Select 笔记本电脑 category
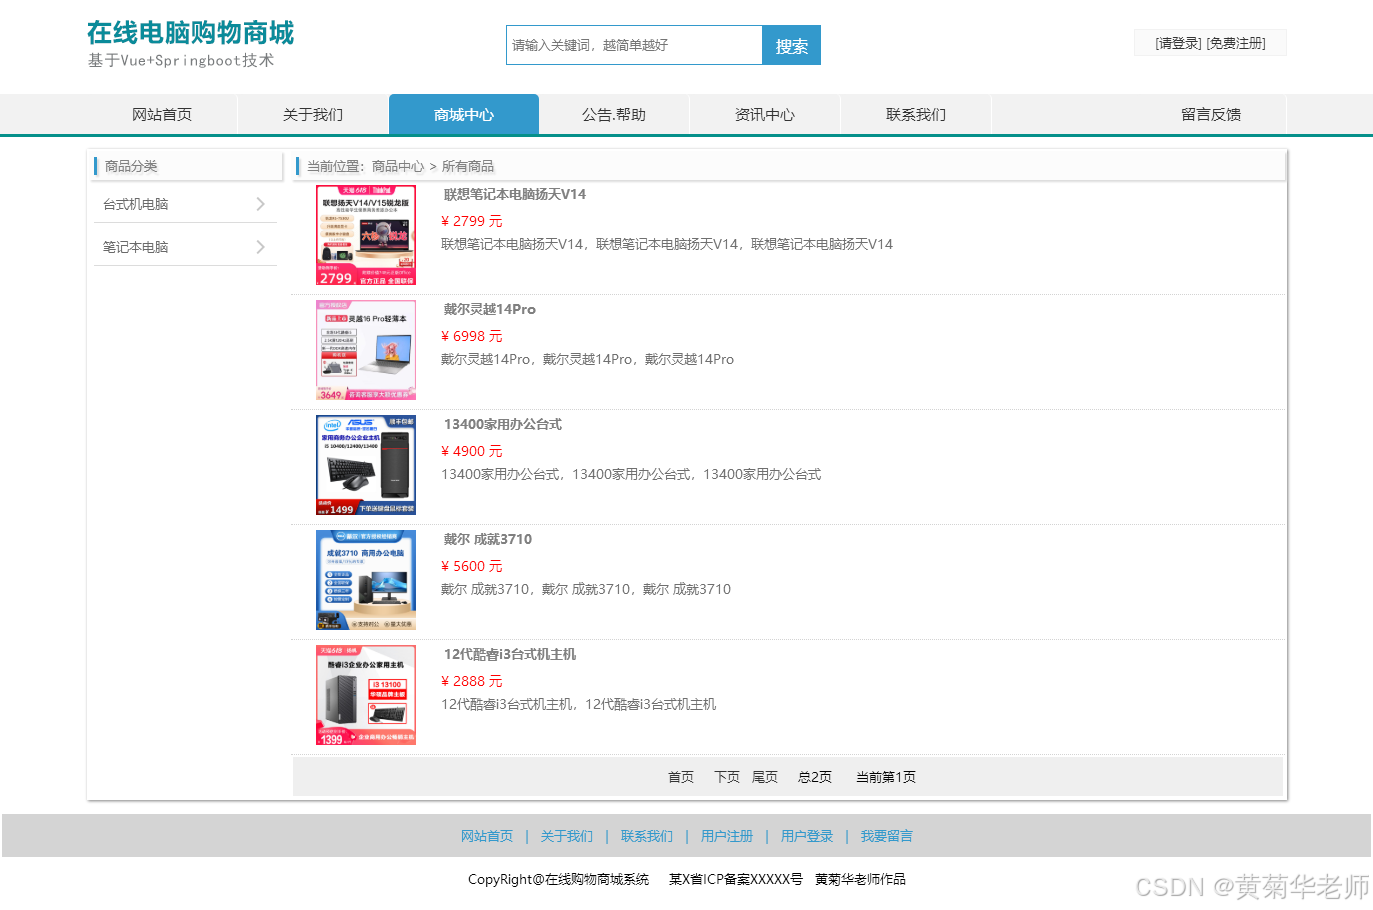Image resolution: width=1373 pixels, height=910 pixels. pyautogui.click(x=135, y=247)
